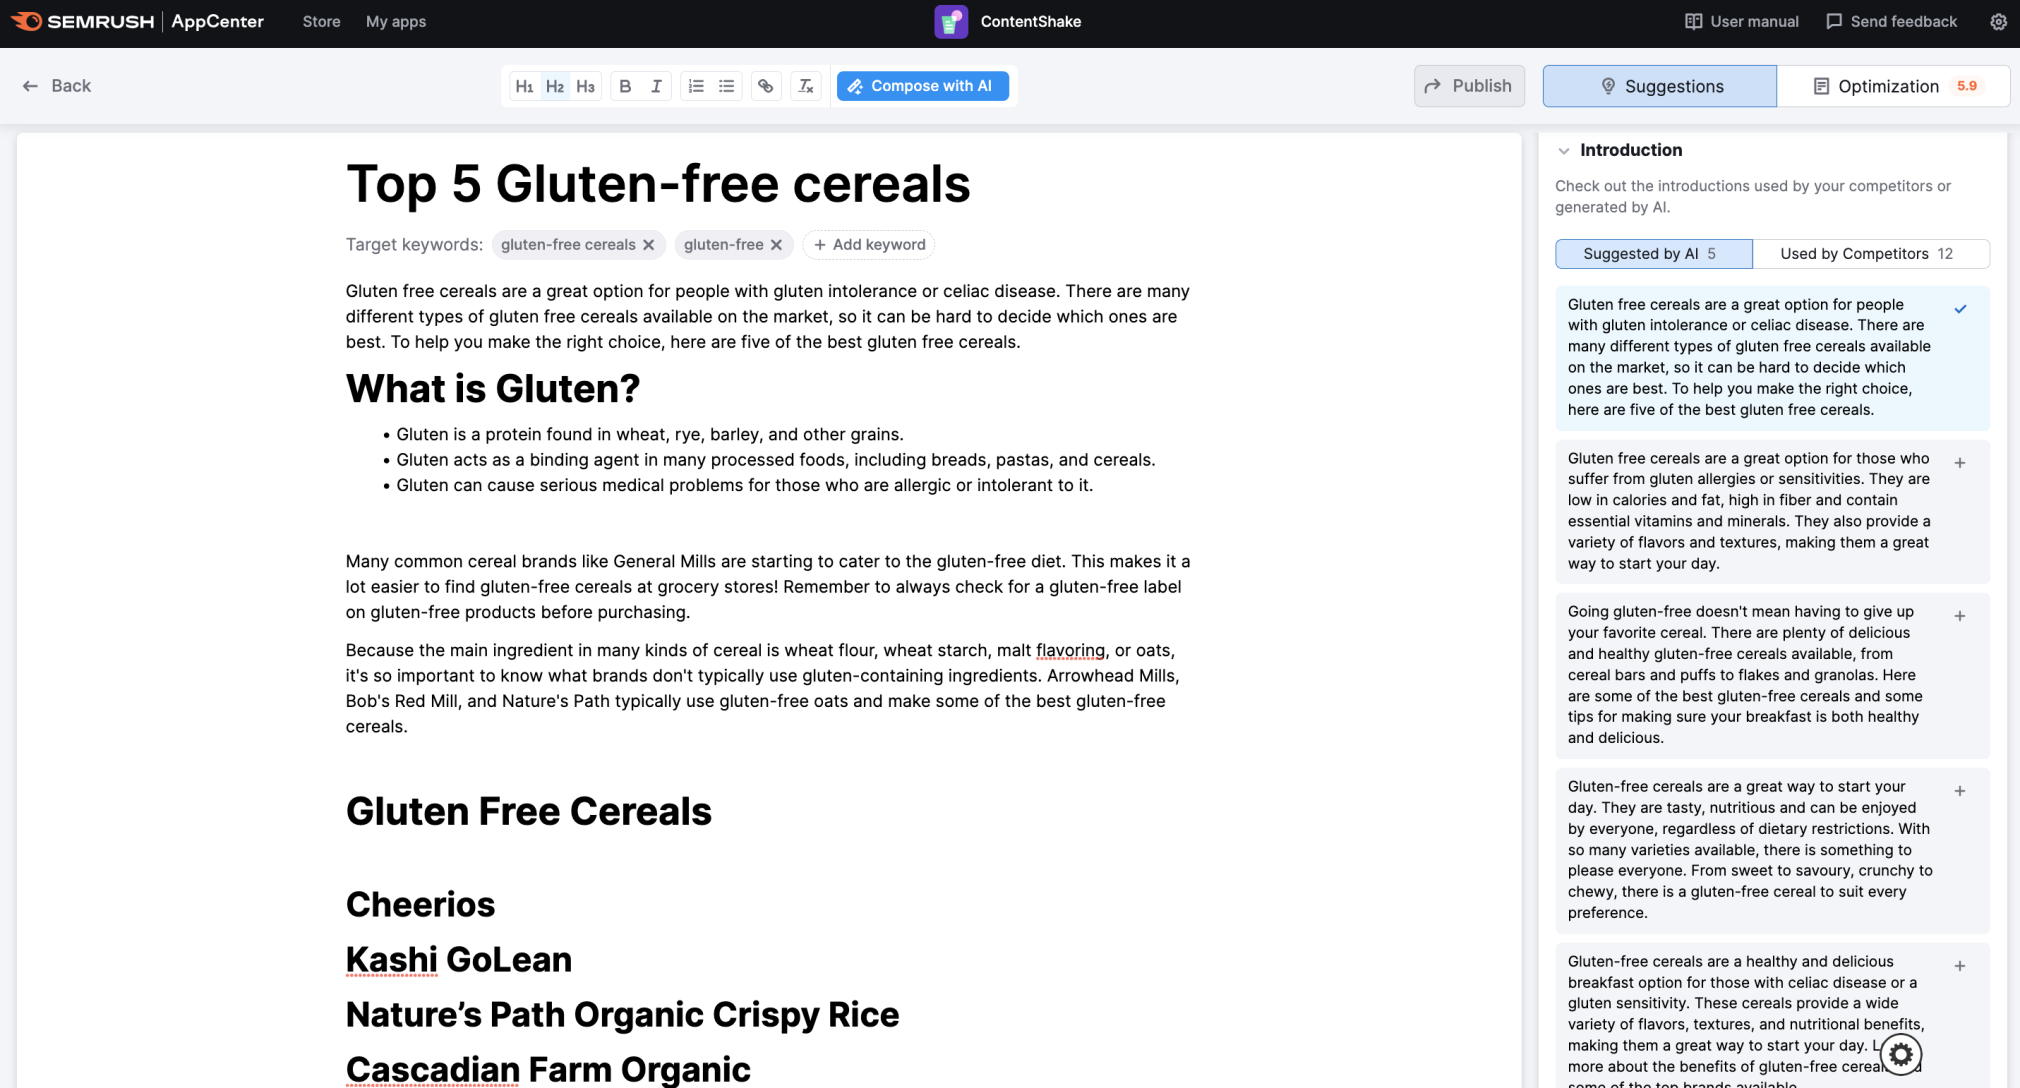The height and width of the screenshot is (1088, 2020).
Task: Click the unordered list formatting icon
Action: tap(727, 86)
